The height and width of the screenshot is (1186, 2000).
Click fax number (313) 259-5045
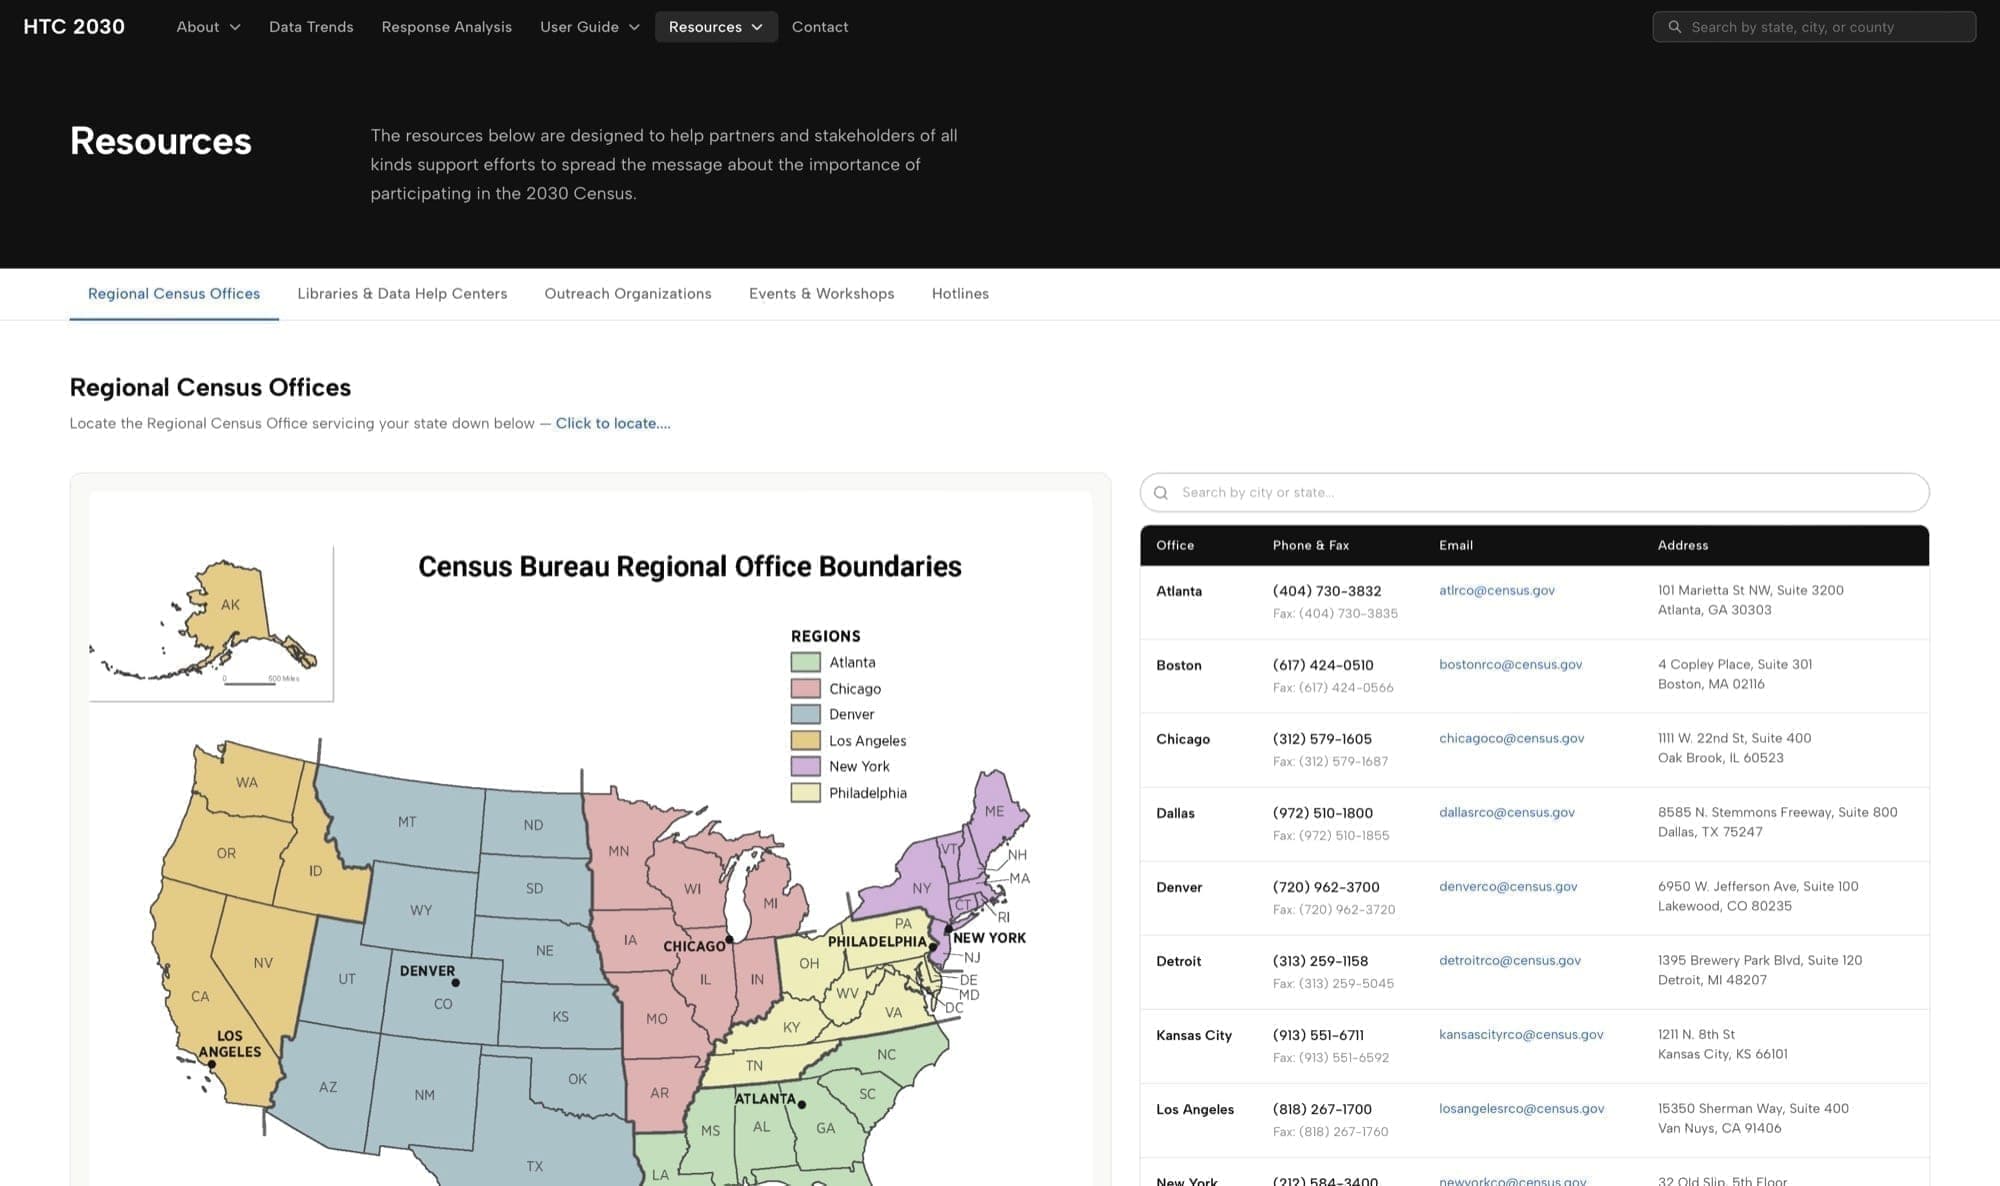(1333, 983)
